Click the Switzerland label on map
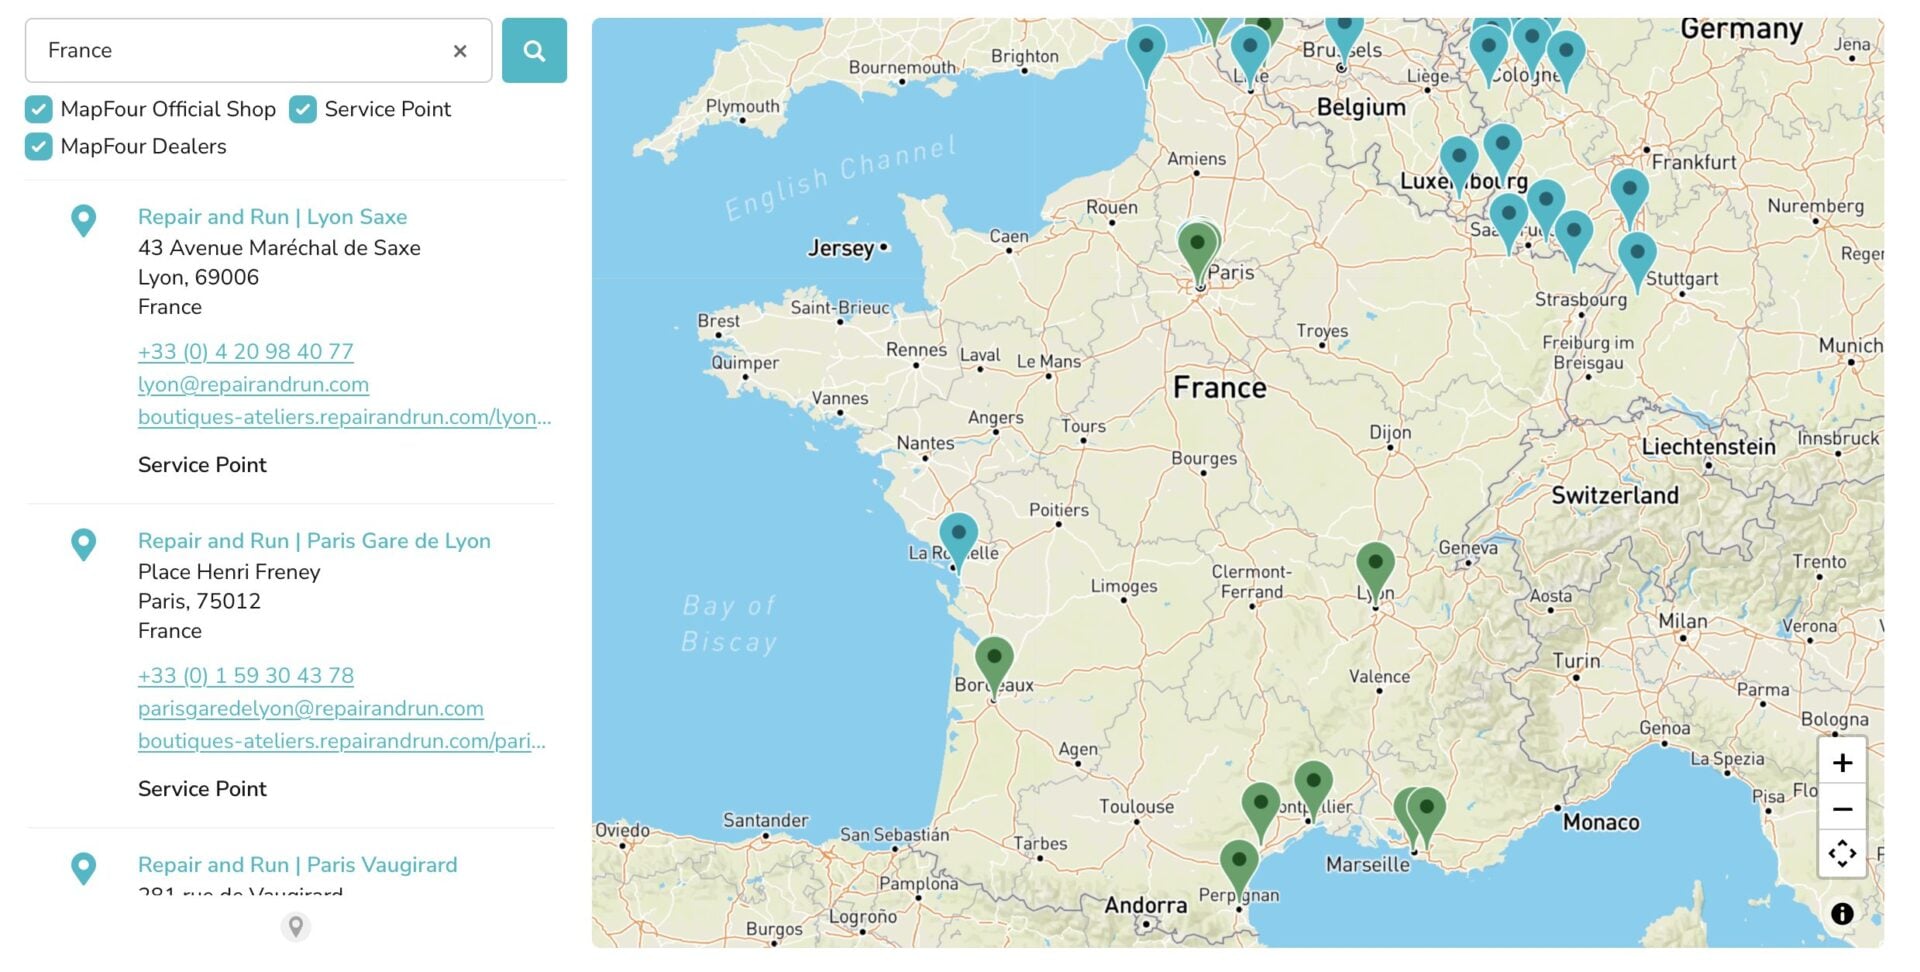Screen dimensions: 1920x972 pos(1615,496)
